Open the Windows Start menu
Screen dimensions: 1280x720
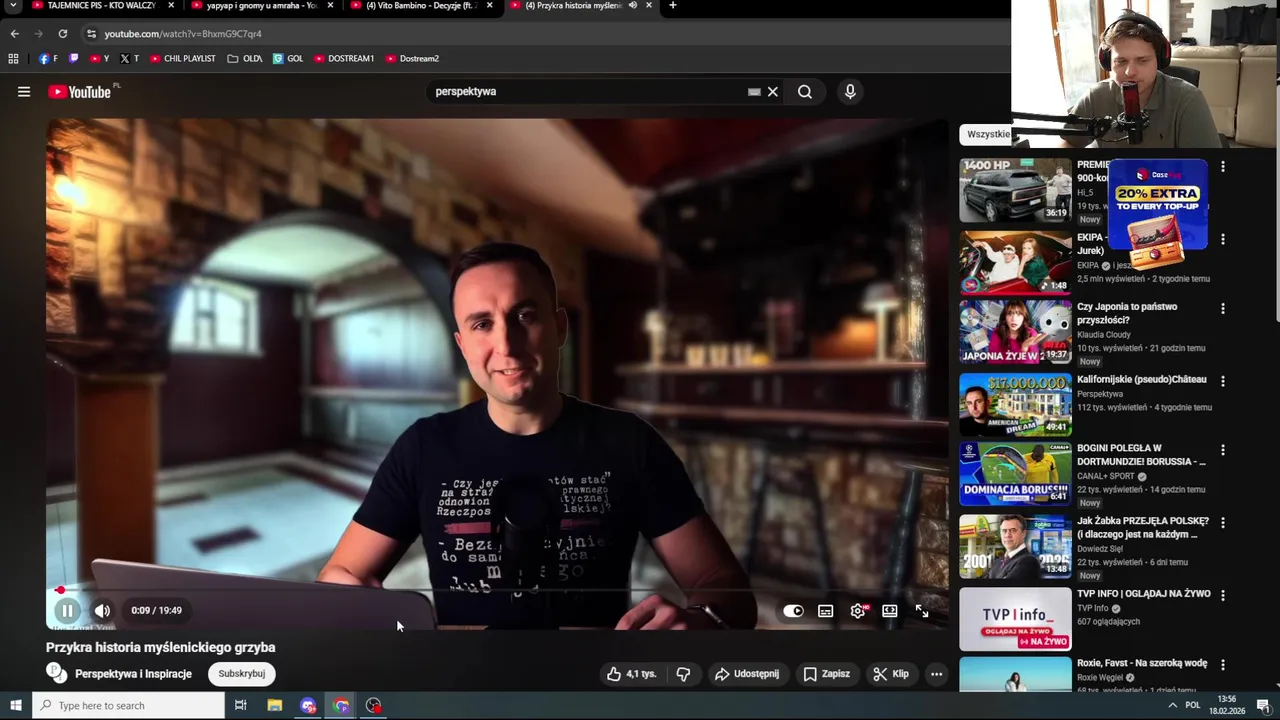tap(15, 706)
